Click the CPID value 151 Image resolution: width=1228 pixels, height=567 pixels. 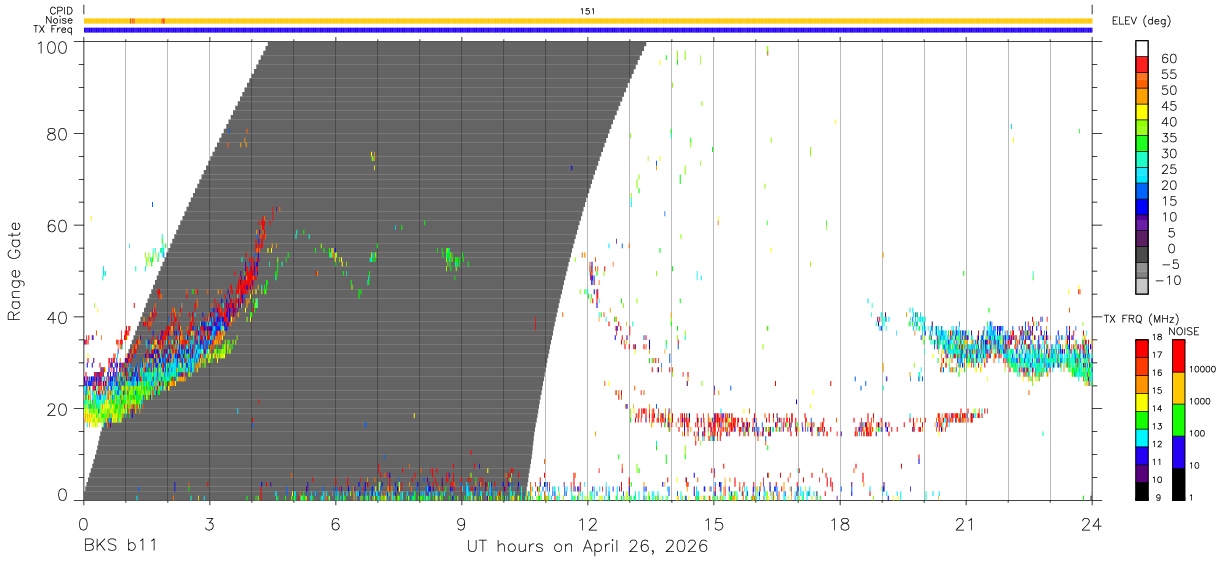pos(588,11)
